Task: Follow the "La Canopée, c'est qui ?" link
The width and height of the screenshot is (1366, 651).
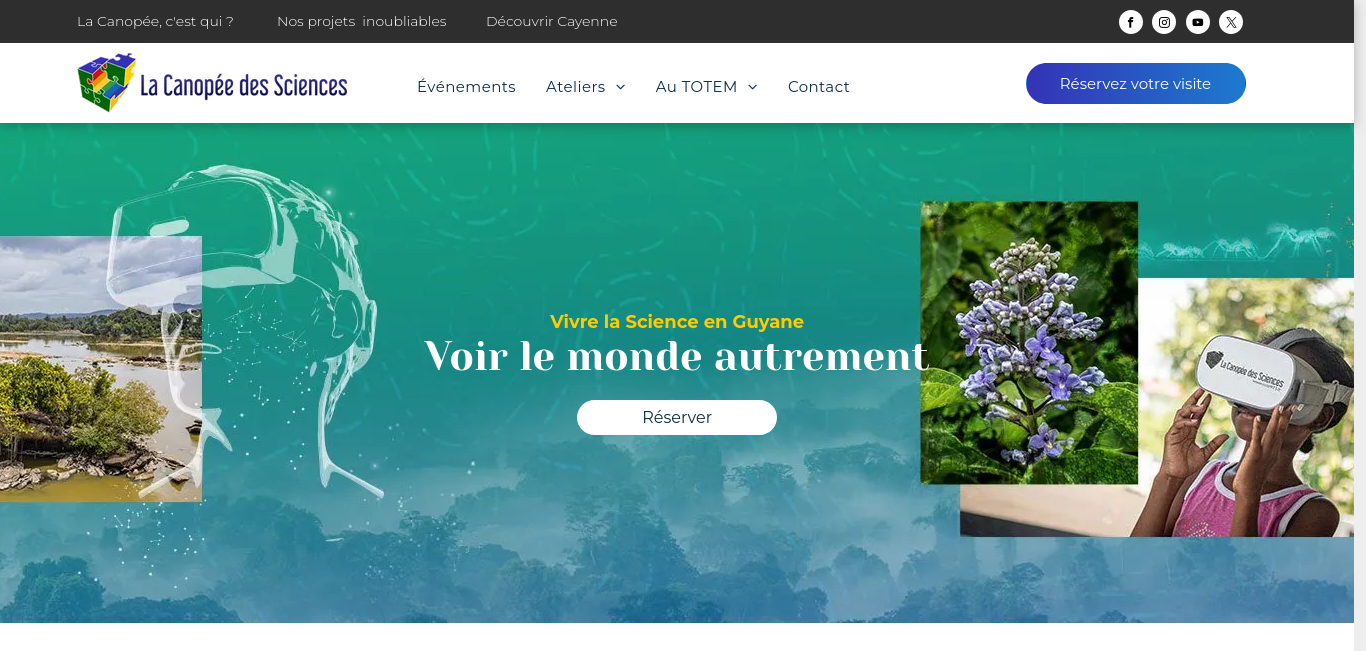Action: (155, 21)
